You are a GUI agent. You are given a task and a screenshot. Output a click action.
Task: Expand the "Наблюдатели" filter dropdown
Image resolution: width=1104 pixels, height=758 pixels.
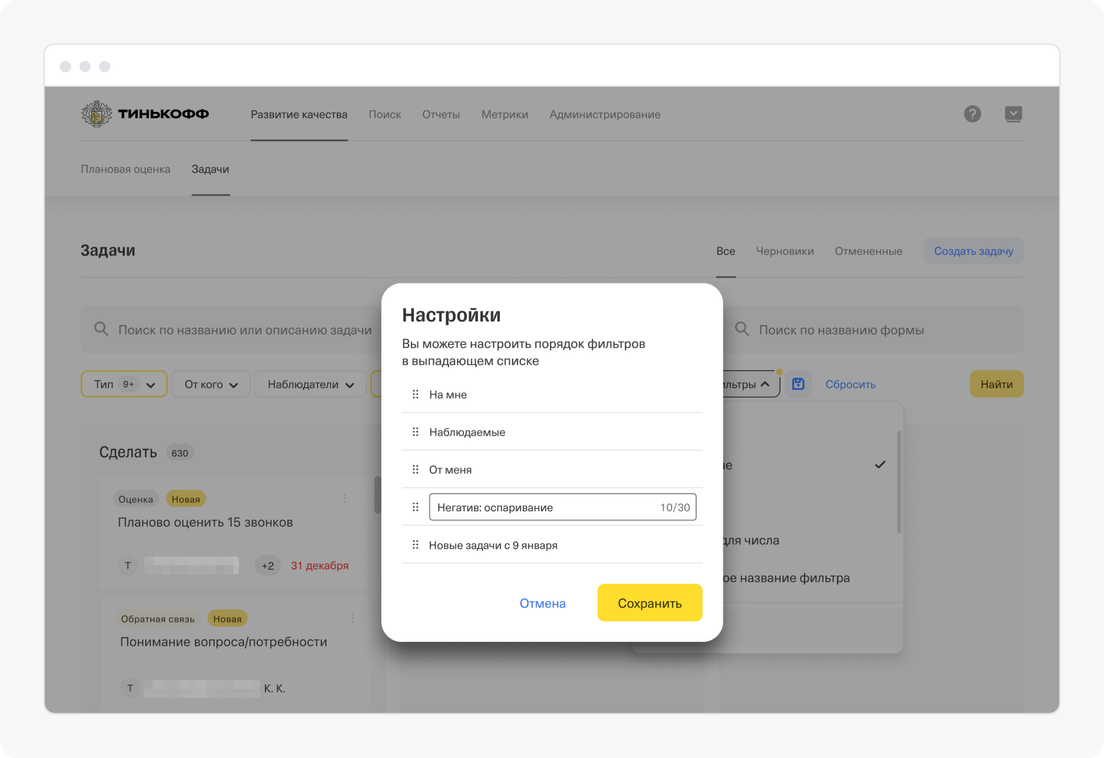pyautogui.click(x=310, y=384)
